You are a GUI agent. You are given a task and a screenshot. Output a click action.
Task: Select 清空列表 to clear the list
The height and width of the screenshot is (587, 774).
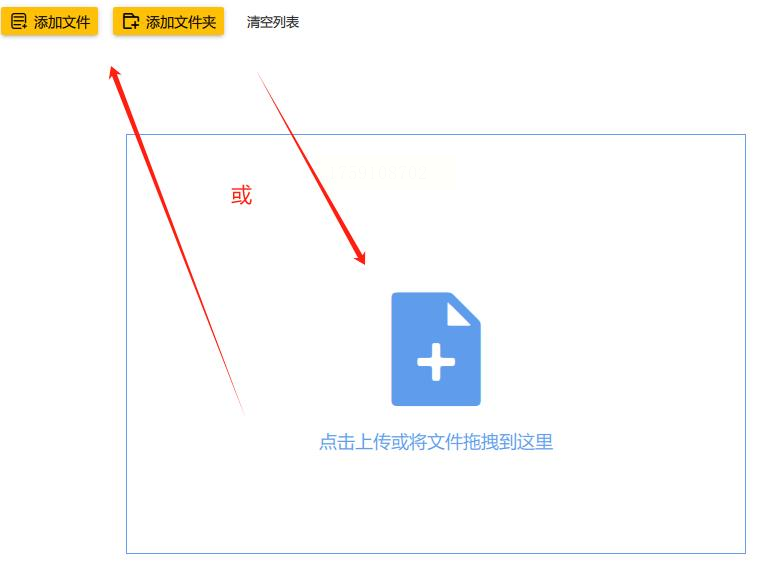pos(273,22)
